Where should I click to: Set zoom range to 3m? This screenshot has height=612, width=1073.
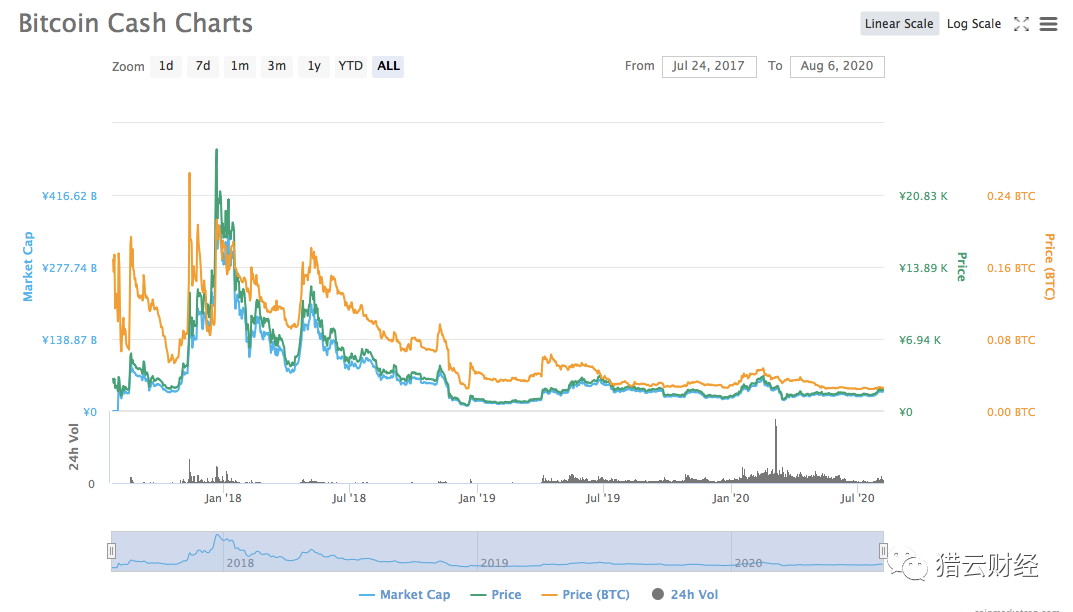(276, 66)
